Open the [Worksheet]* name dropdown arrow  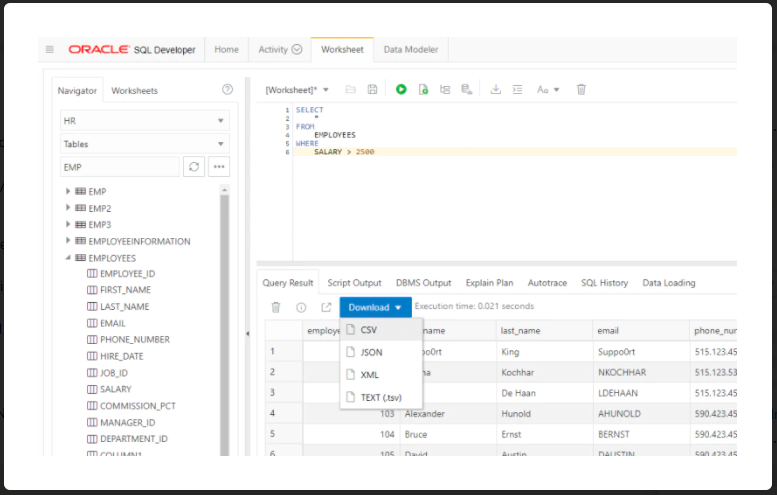(x=326, y=90)
